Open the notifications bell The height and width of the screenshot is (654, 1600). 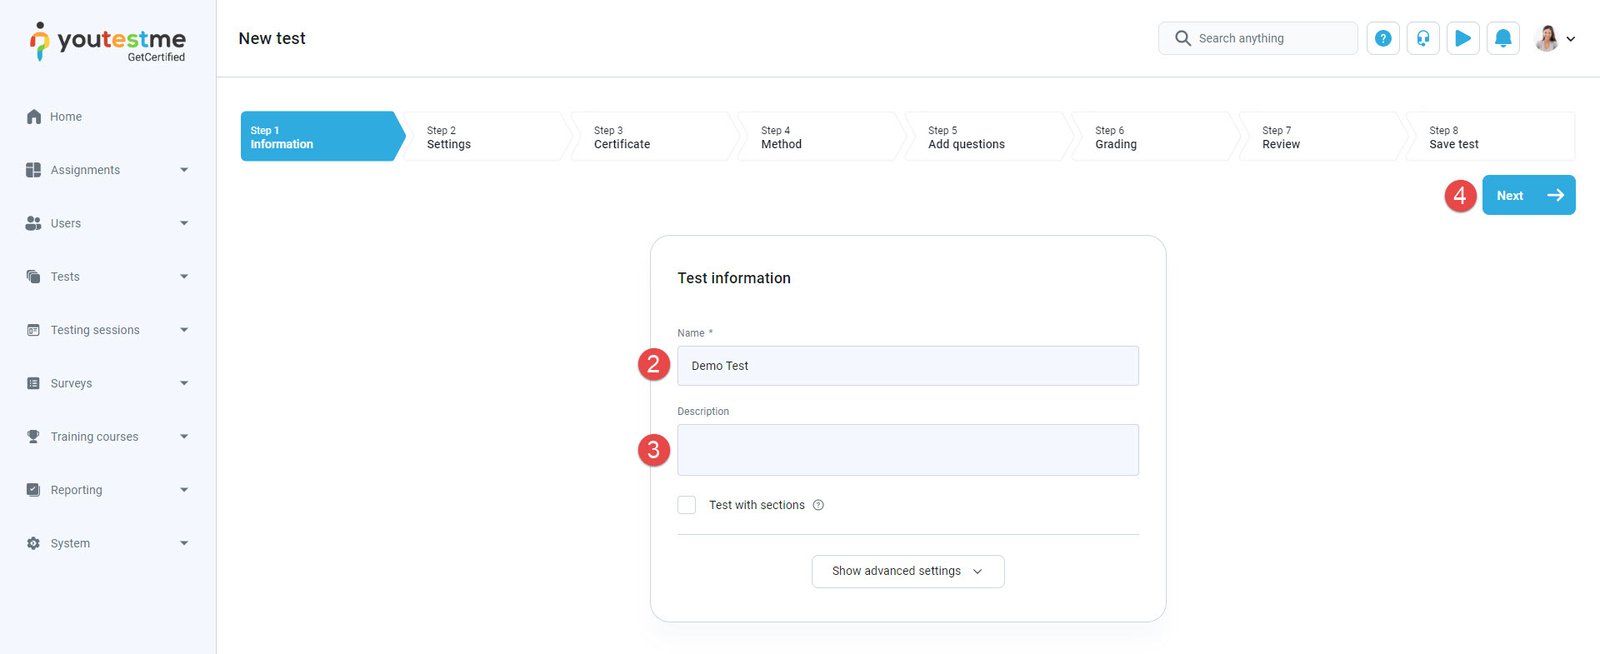point(1502,38)
